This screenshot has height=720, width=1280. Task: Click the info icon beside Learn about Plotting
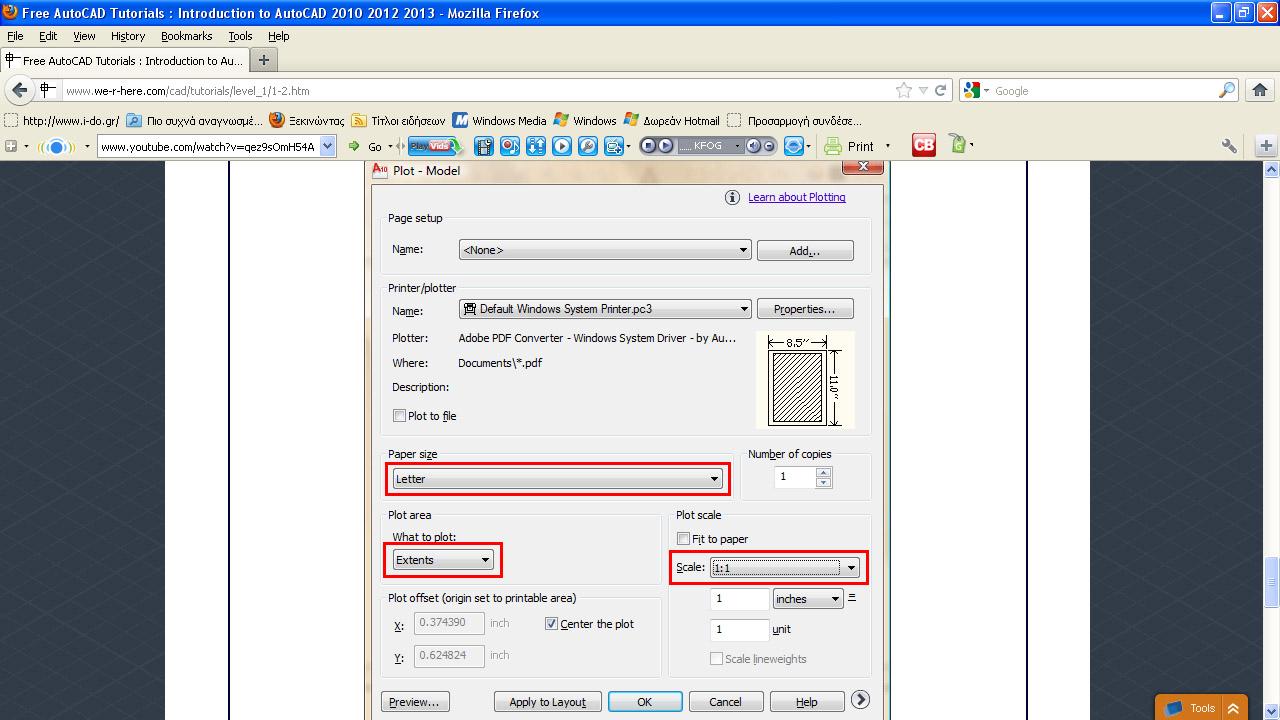(x=732, y=197)
